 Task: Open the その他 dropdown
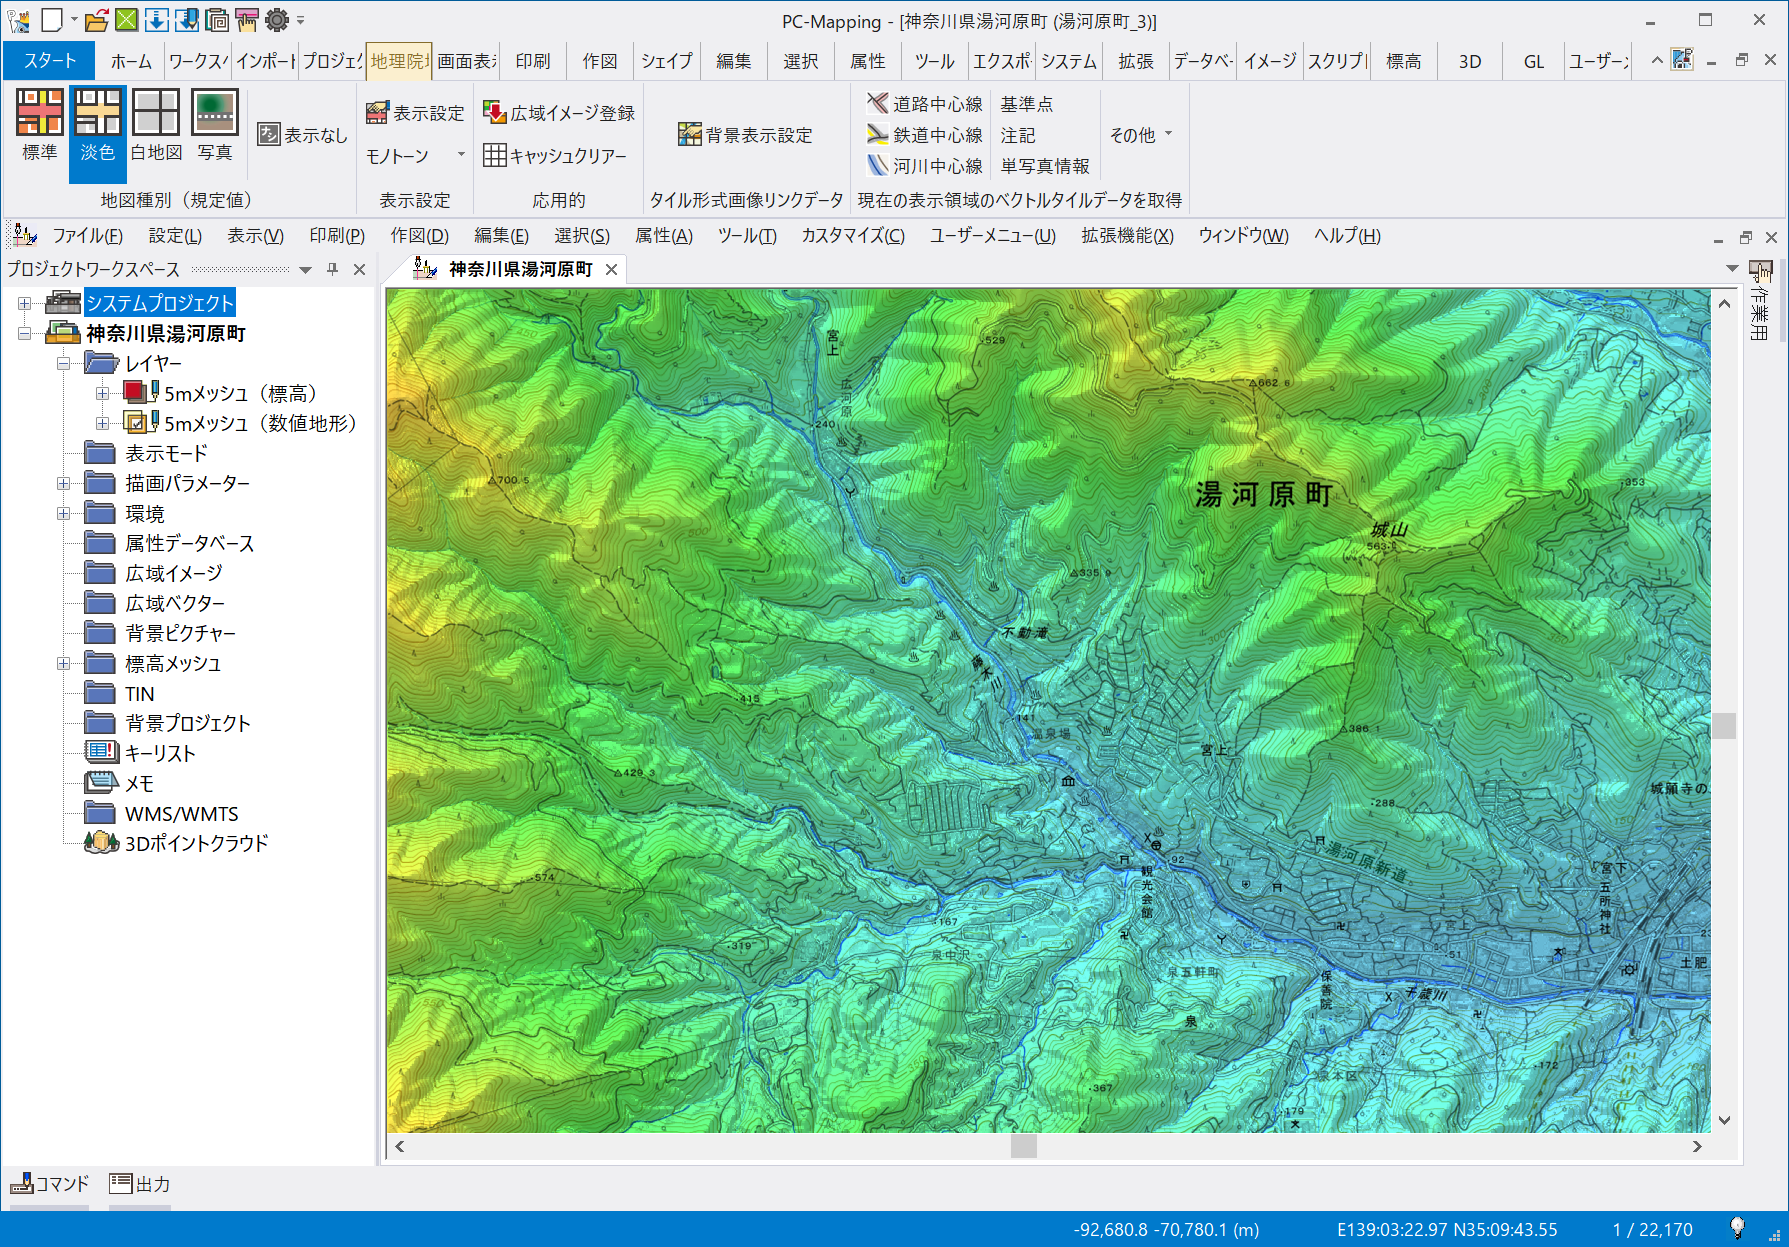[1140, 134]
